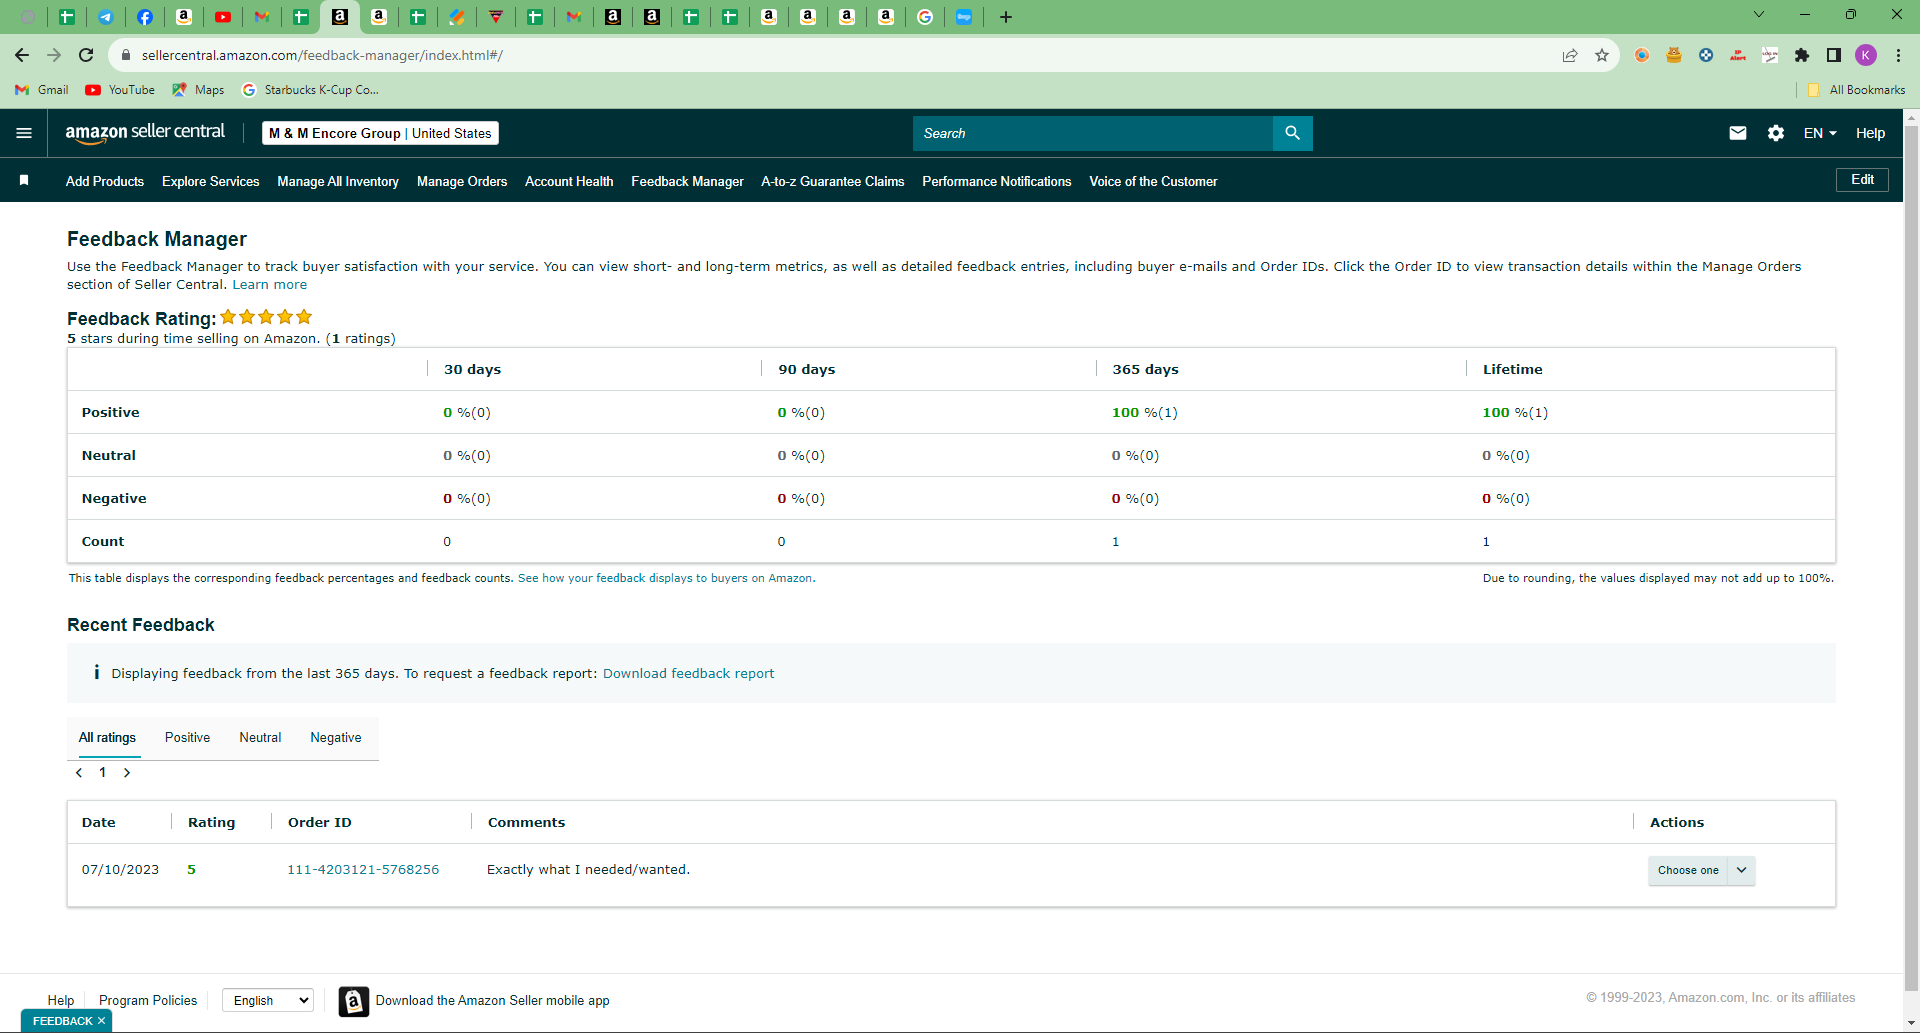Viewport: 1920px width, 1033px height.
Task: Click the browser back arrow
Action: (22, 55)
